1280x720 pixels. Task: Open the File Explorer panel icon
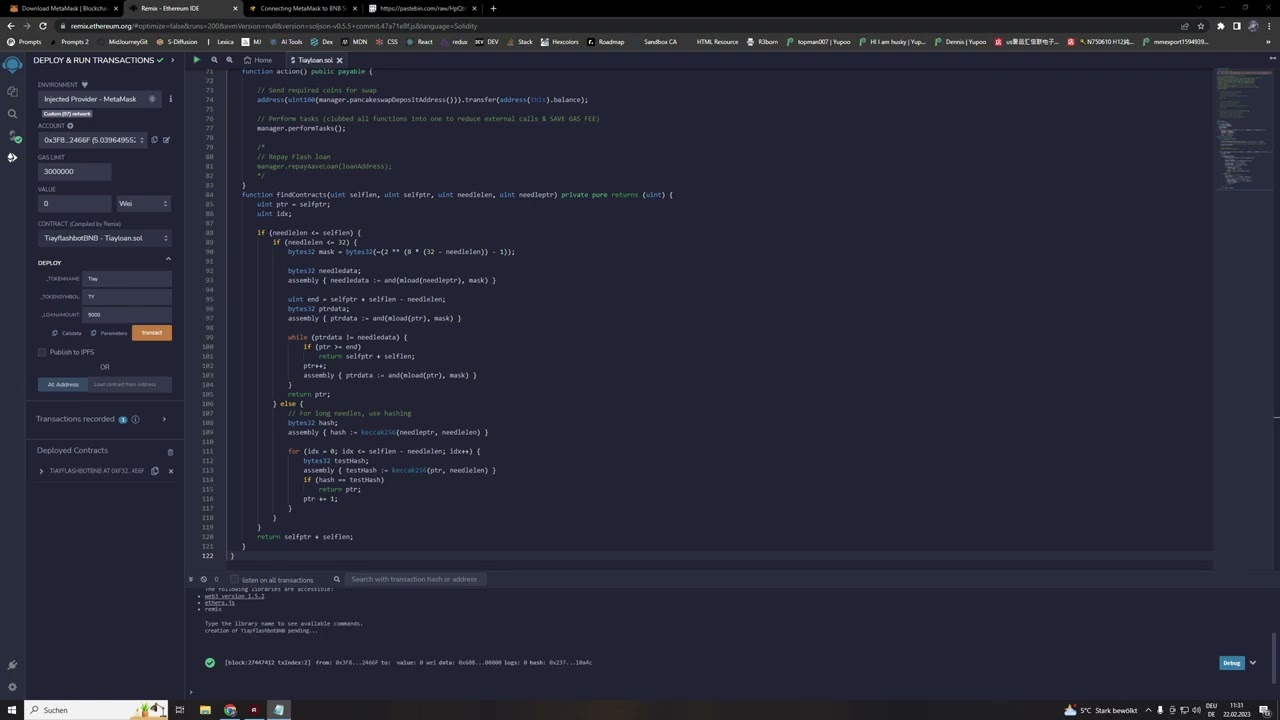pos(12,91)
